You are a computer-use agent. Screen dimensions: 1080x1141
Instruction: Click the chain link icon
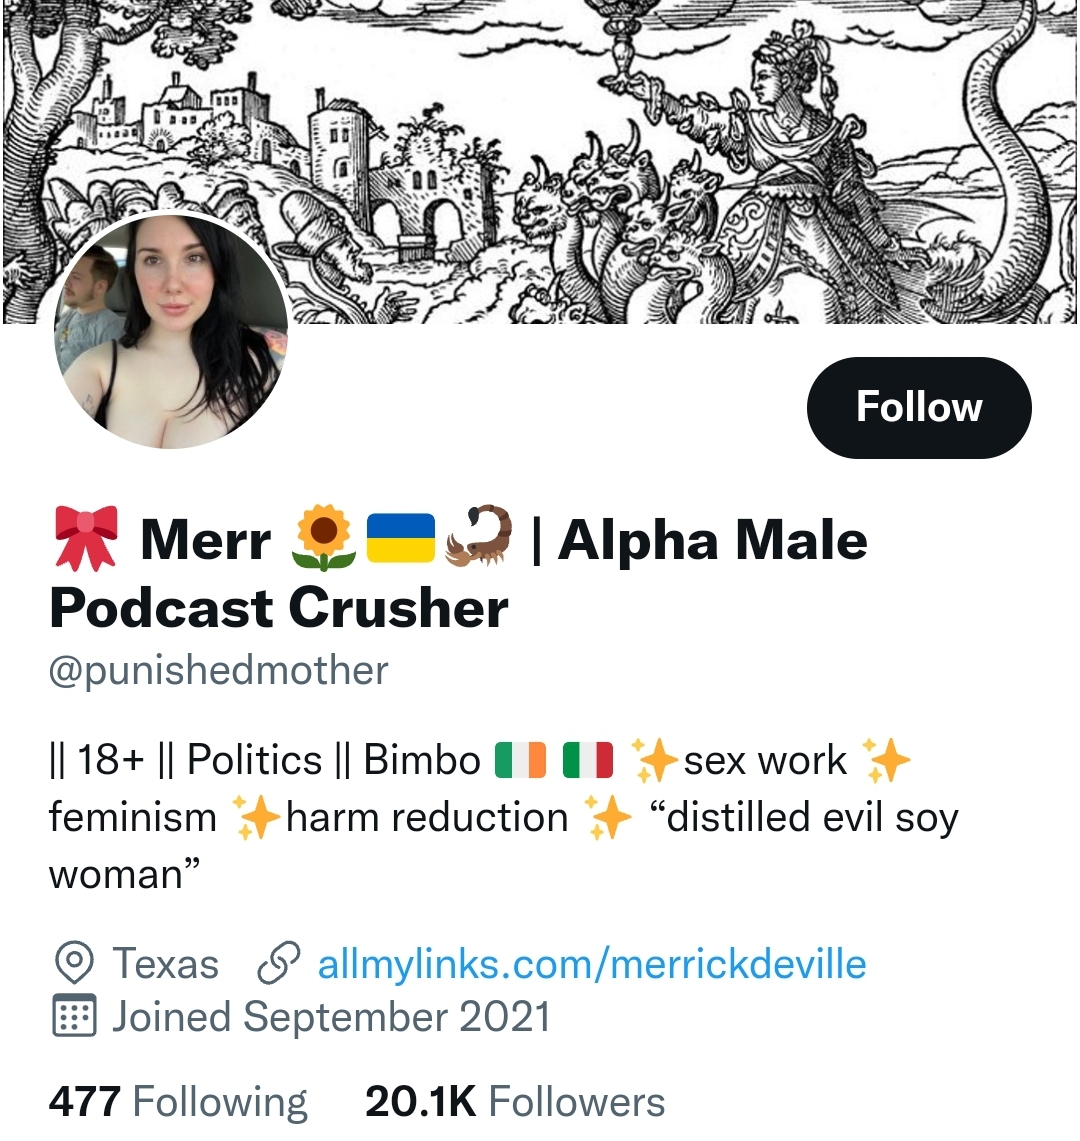coord(279,964)
